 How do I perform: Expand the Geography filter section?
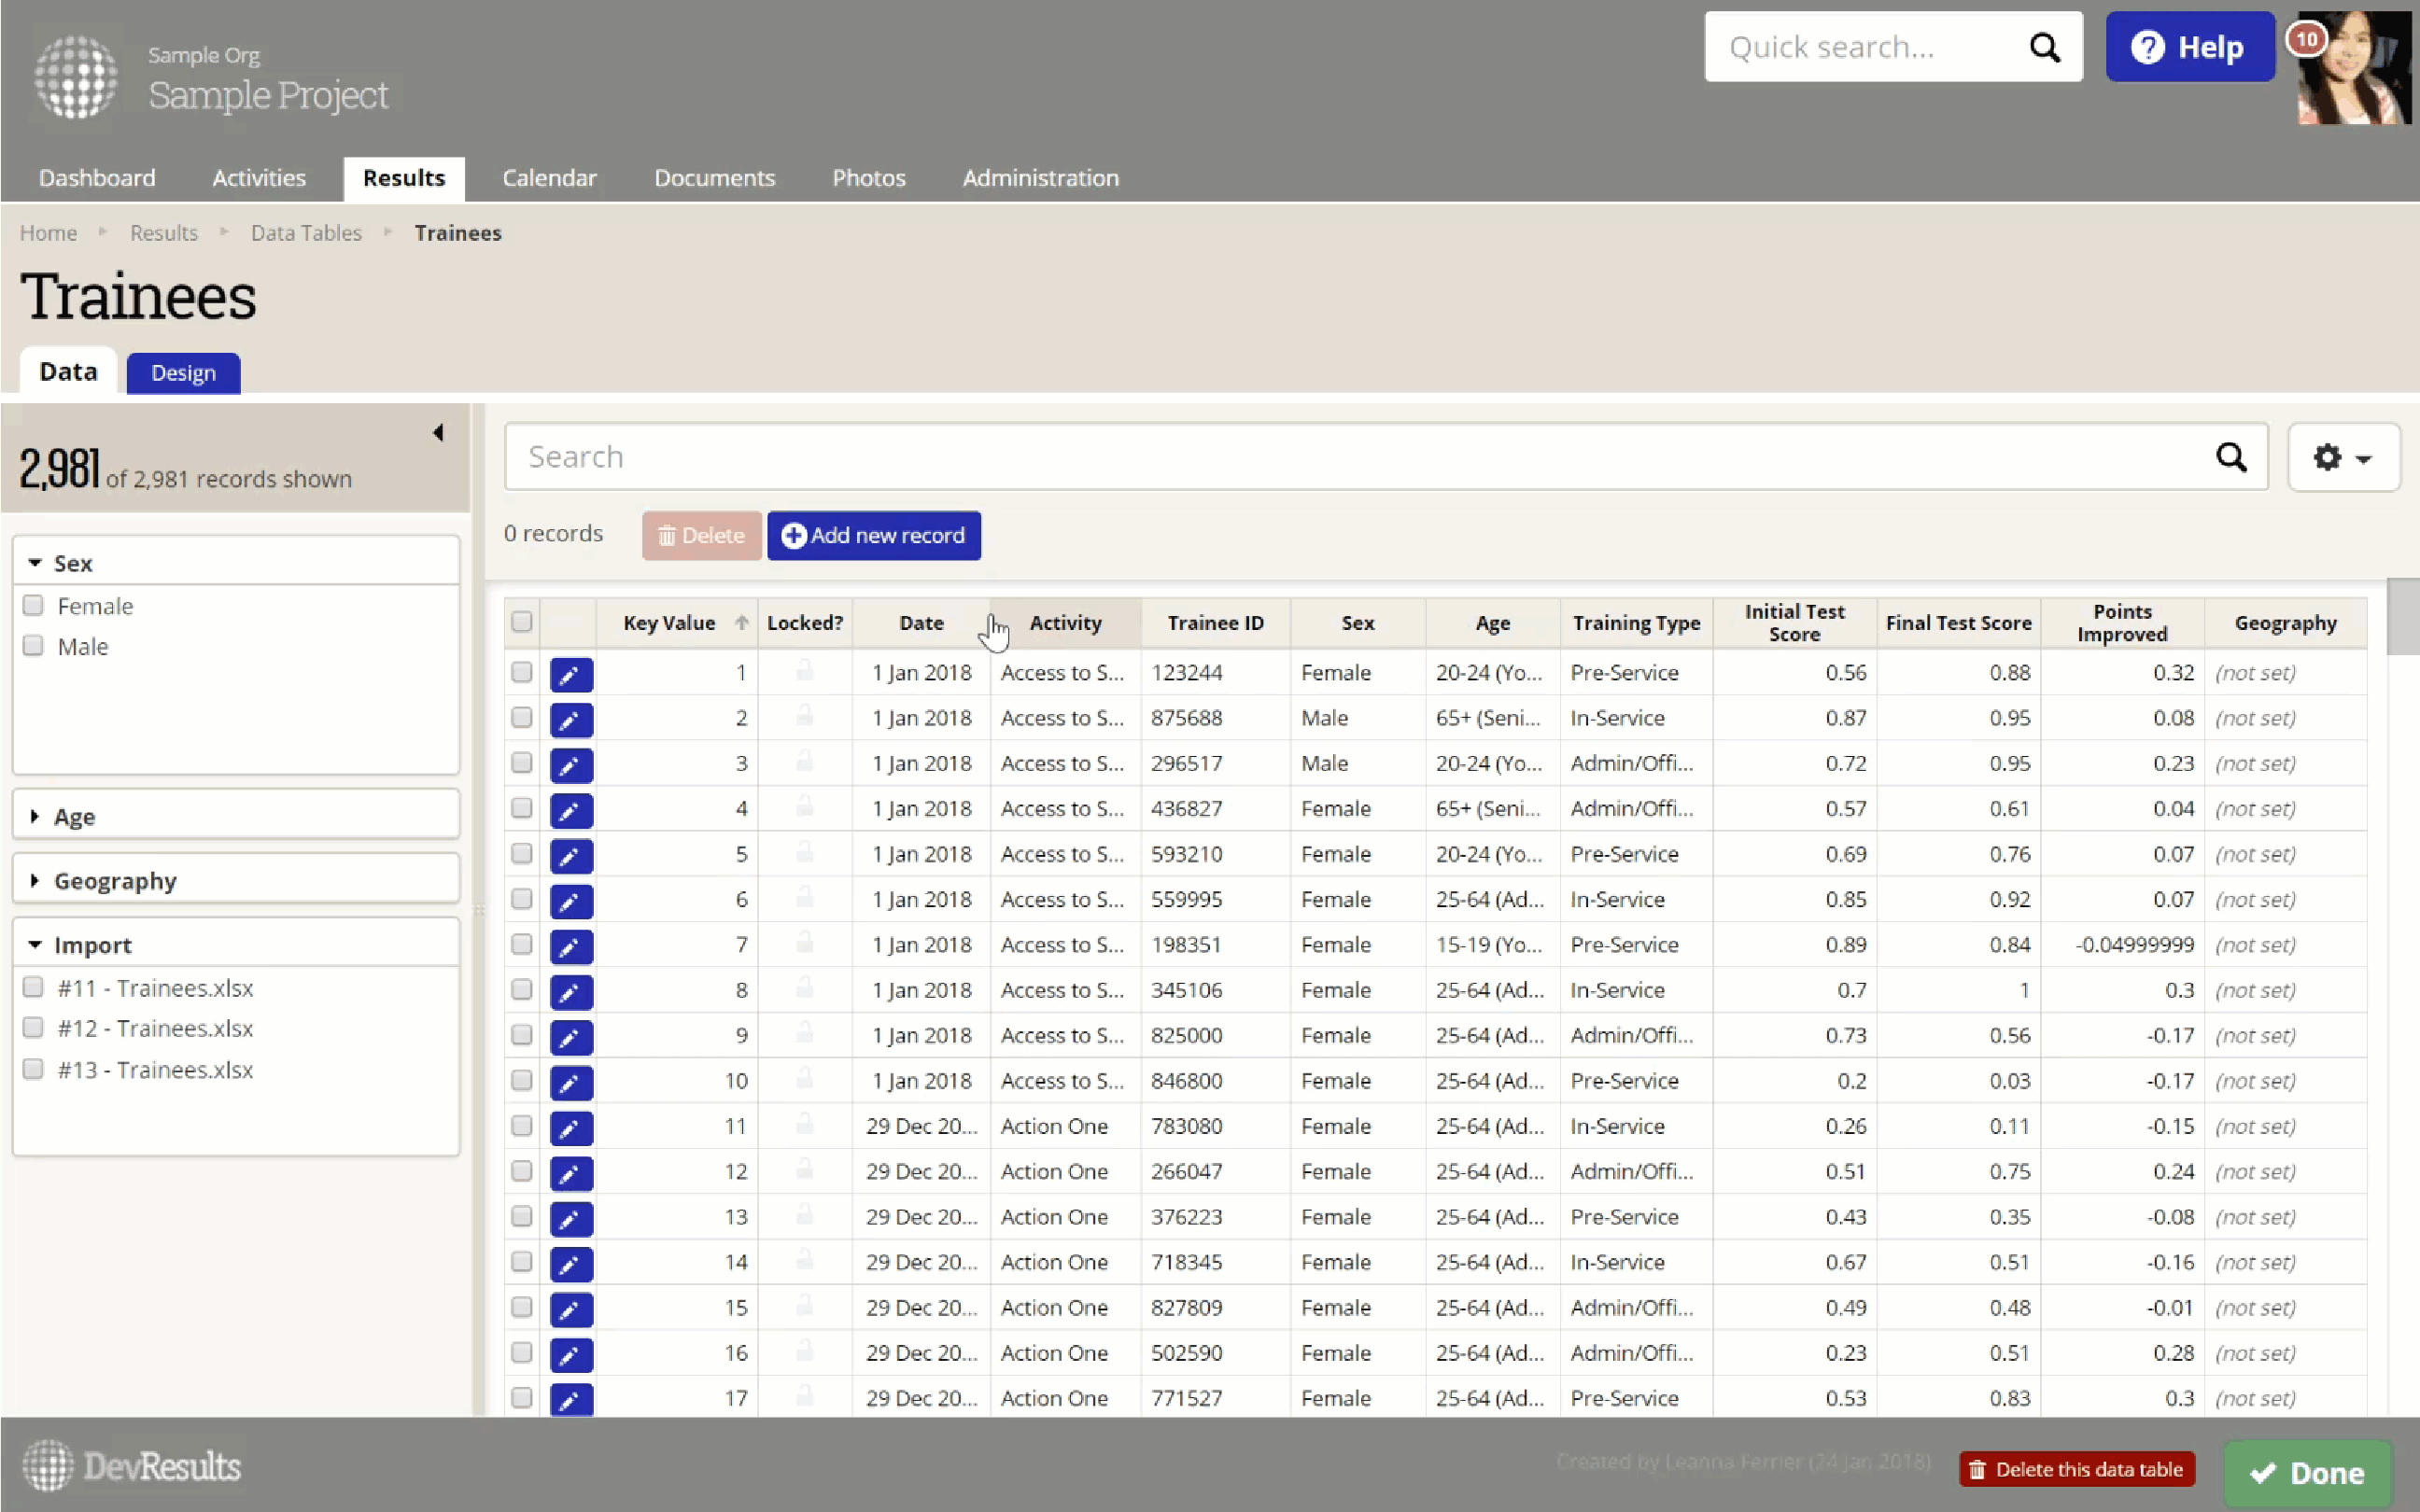[x=114, y=880]
